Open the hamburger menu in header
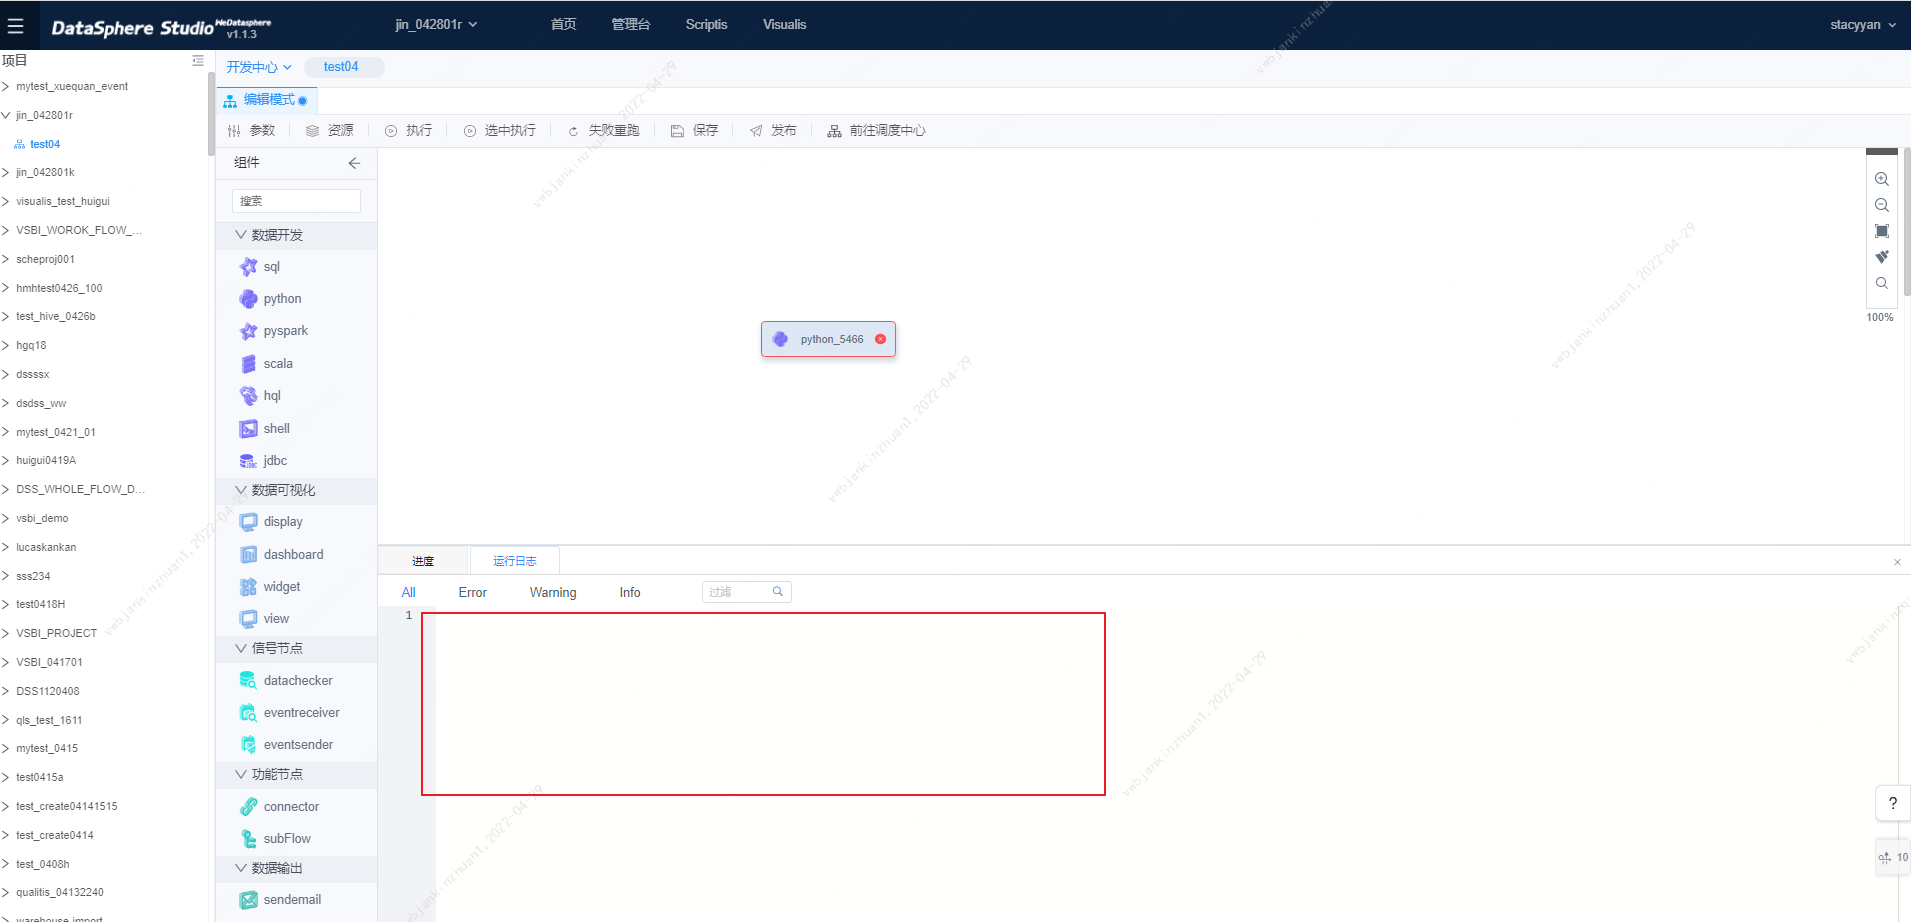The height and width of the screenshot is (922, 1911). (x=15, y=26)
